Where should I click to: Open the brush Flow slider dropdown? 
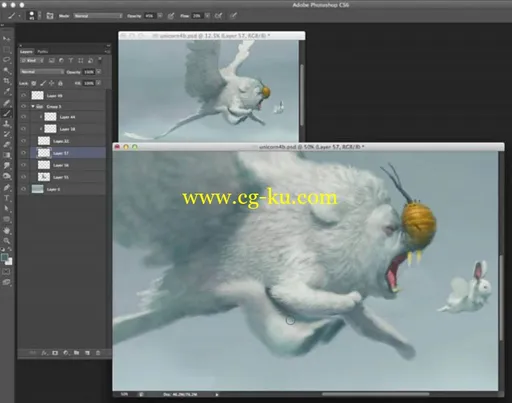coord(207,16)
